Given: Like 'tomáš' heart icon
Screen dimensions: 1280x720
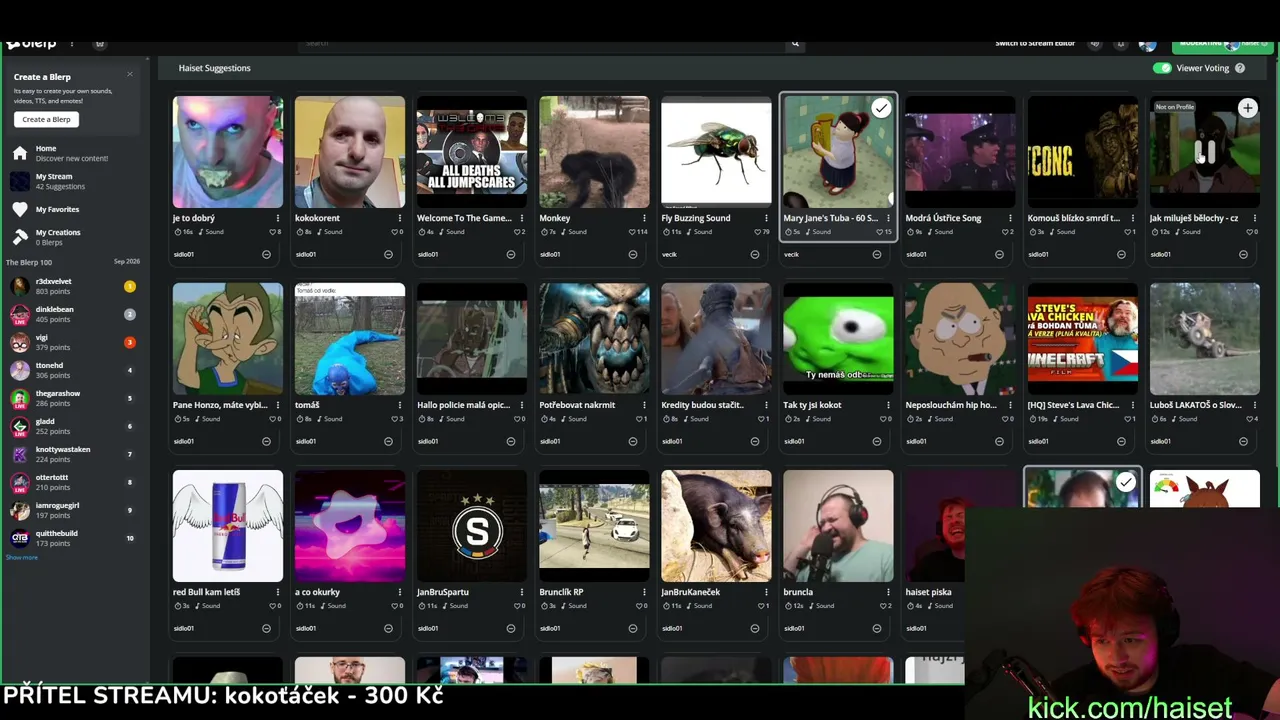Looking at the screenshot, I should 394,419.
